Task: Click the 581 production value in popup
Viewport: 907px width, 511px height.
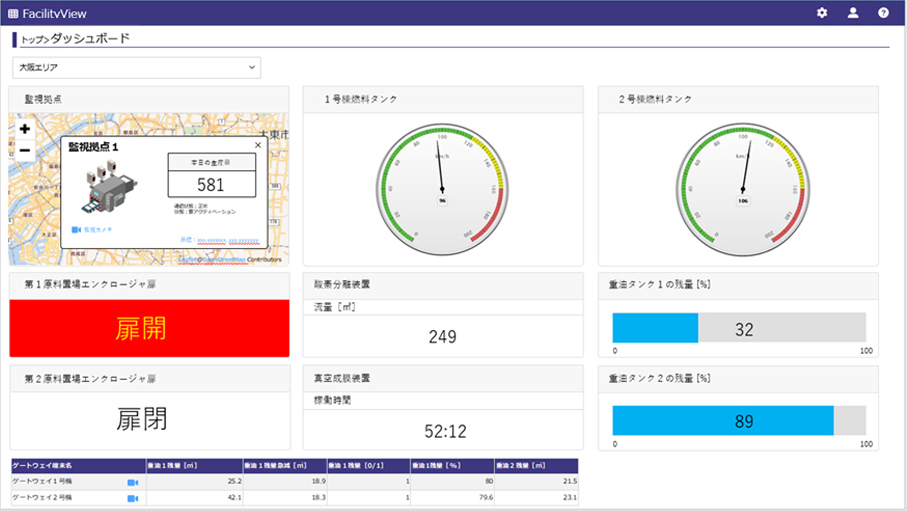Action: click(211, 185)
